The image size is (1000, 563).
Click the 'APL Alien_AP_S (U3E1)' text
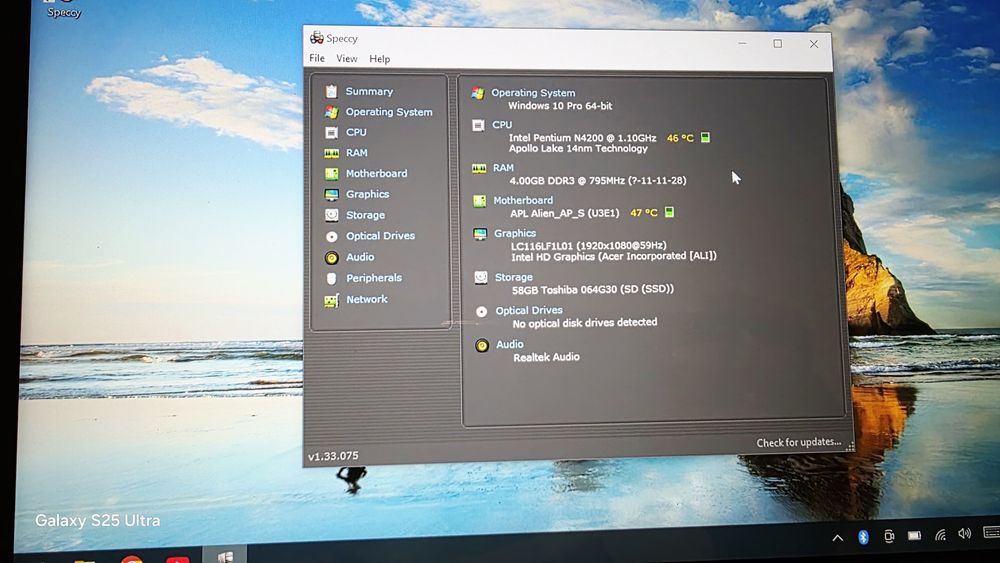point(564,213)
